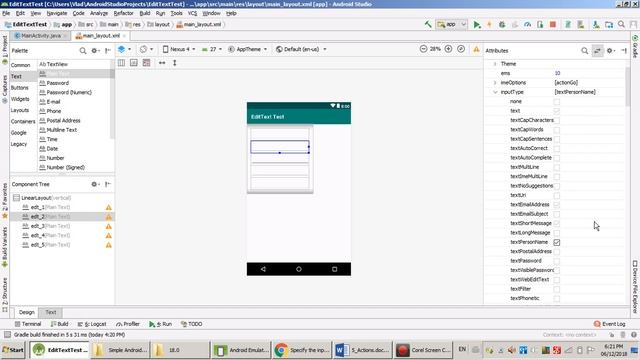This screenshot has height=360, width=640.
Task: Expand the Theme attribute
Action: coord(495,64)
